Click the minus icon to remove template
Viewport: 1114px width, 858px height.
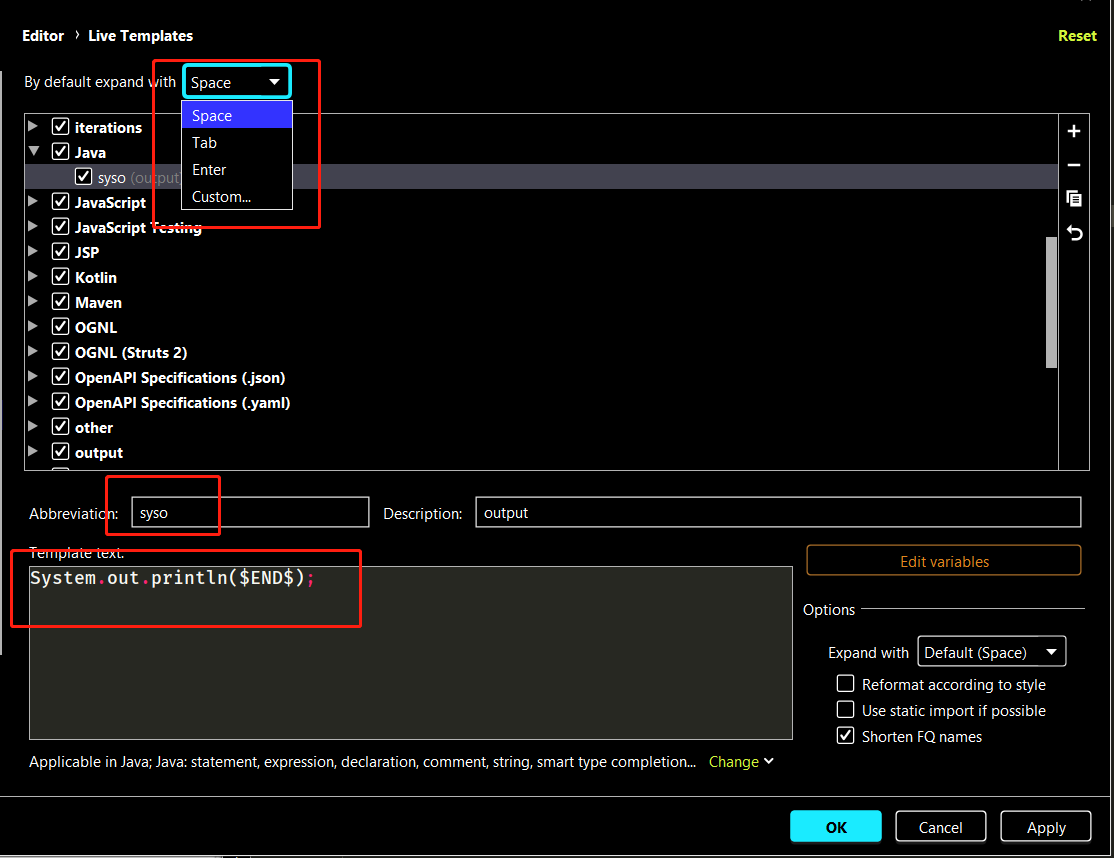tap(1074, 165)
